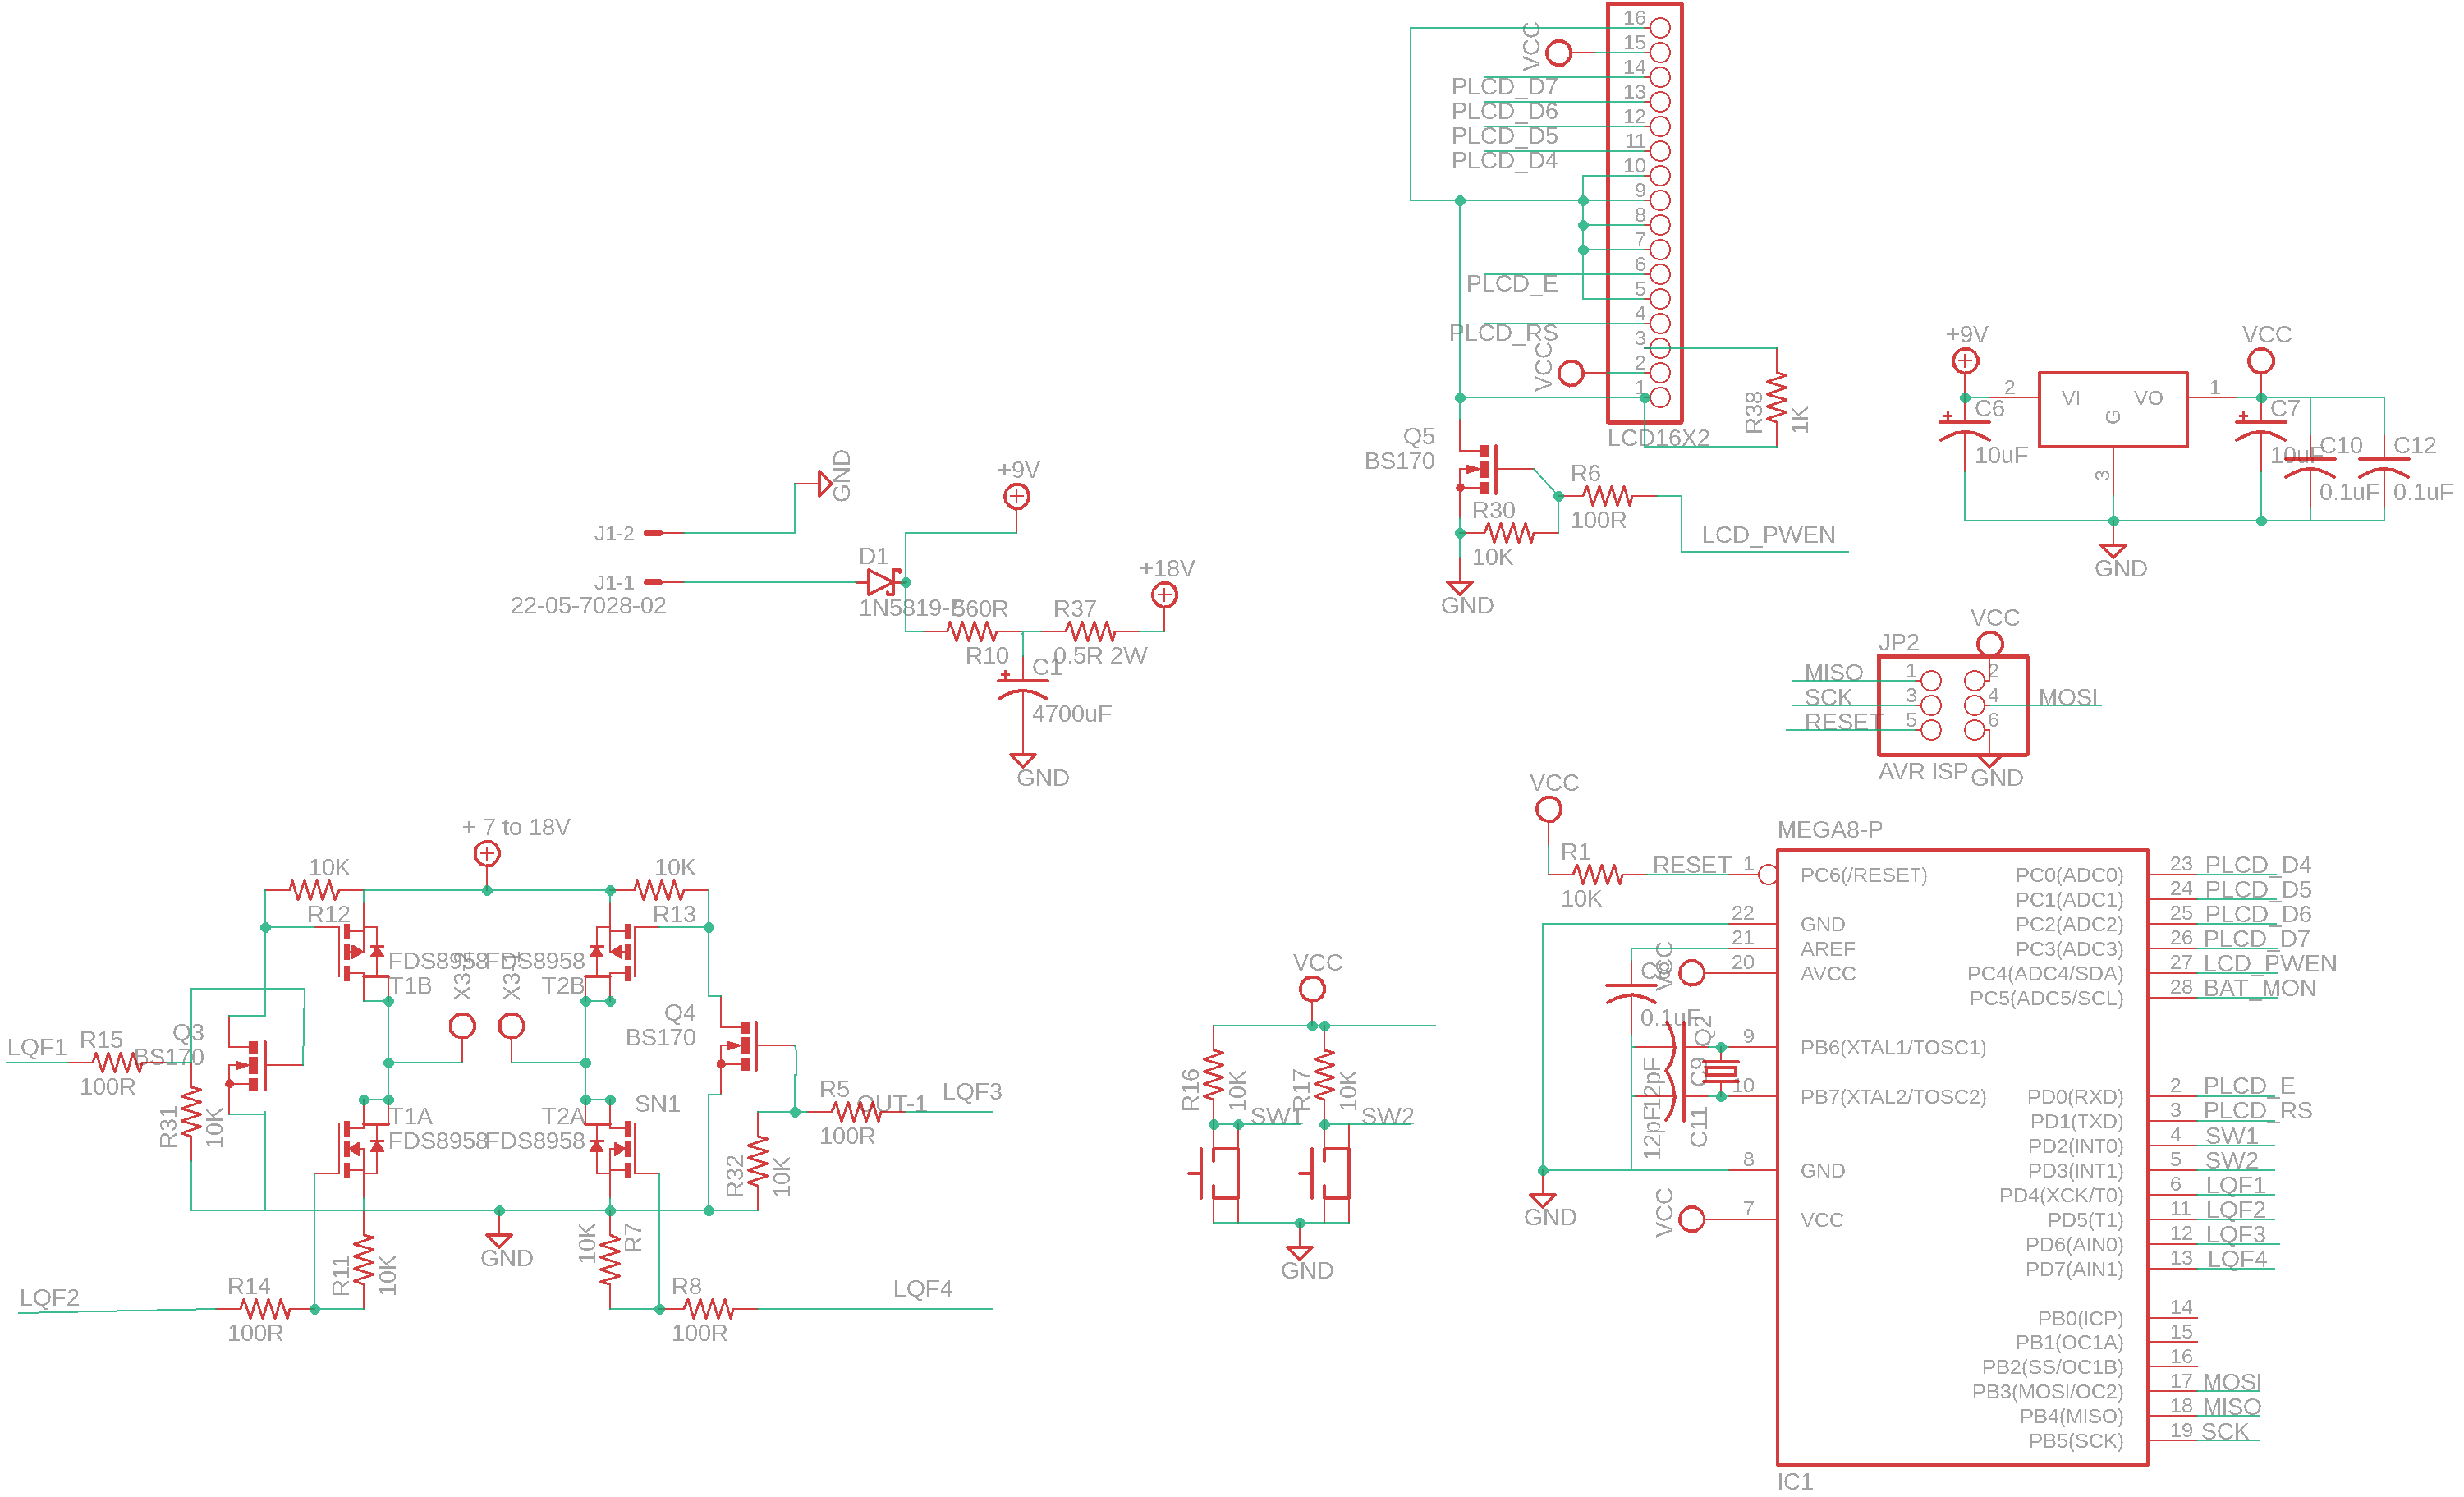Viewport: 2464px width, 1497px height.
Task: Click the R10 560R resistor symbol
Action: pyautogui.click(x=971, y=631)
